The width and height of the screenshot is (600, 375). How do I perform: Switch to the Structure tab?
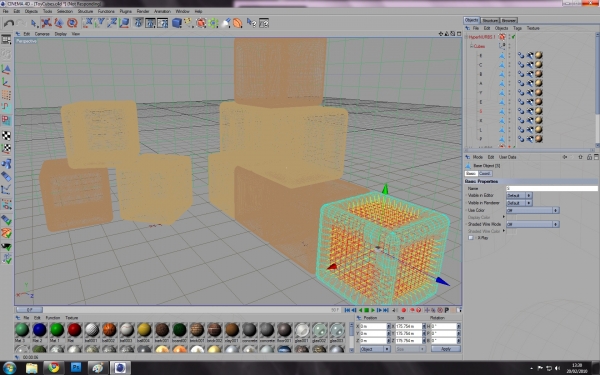coord(490,20)
